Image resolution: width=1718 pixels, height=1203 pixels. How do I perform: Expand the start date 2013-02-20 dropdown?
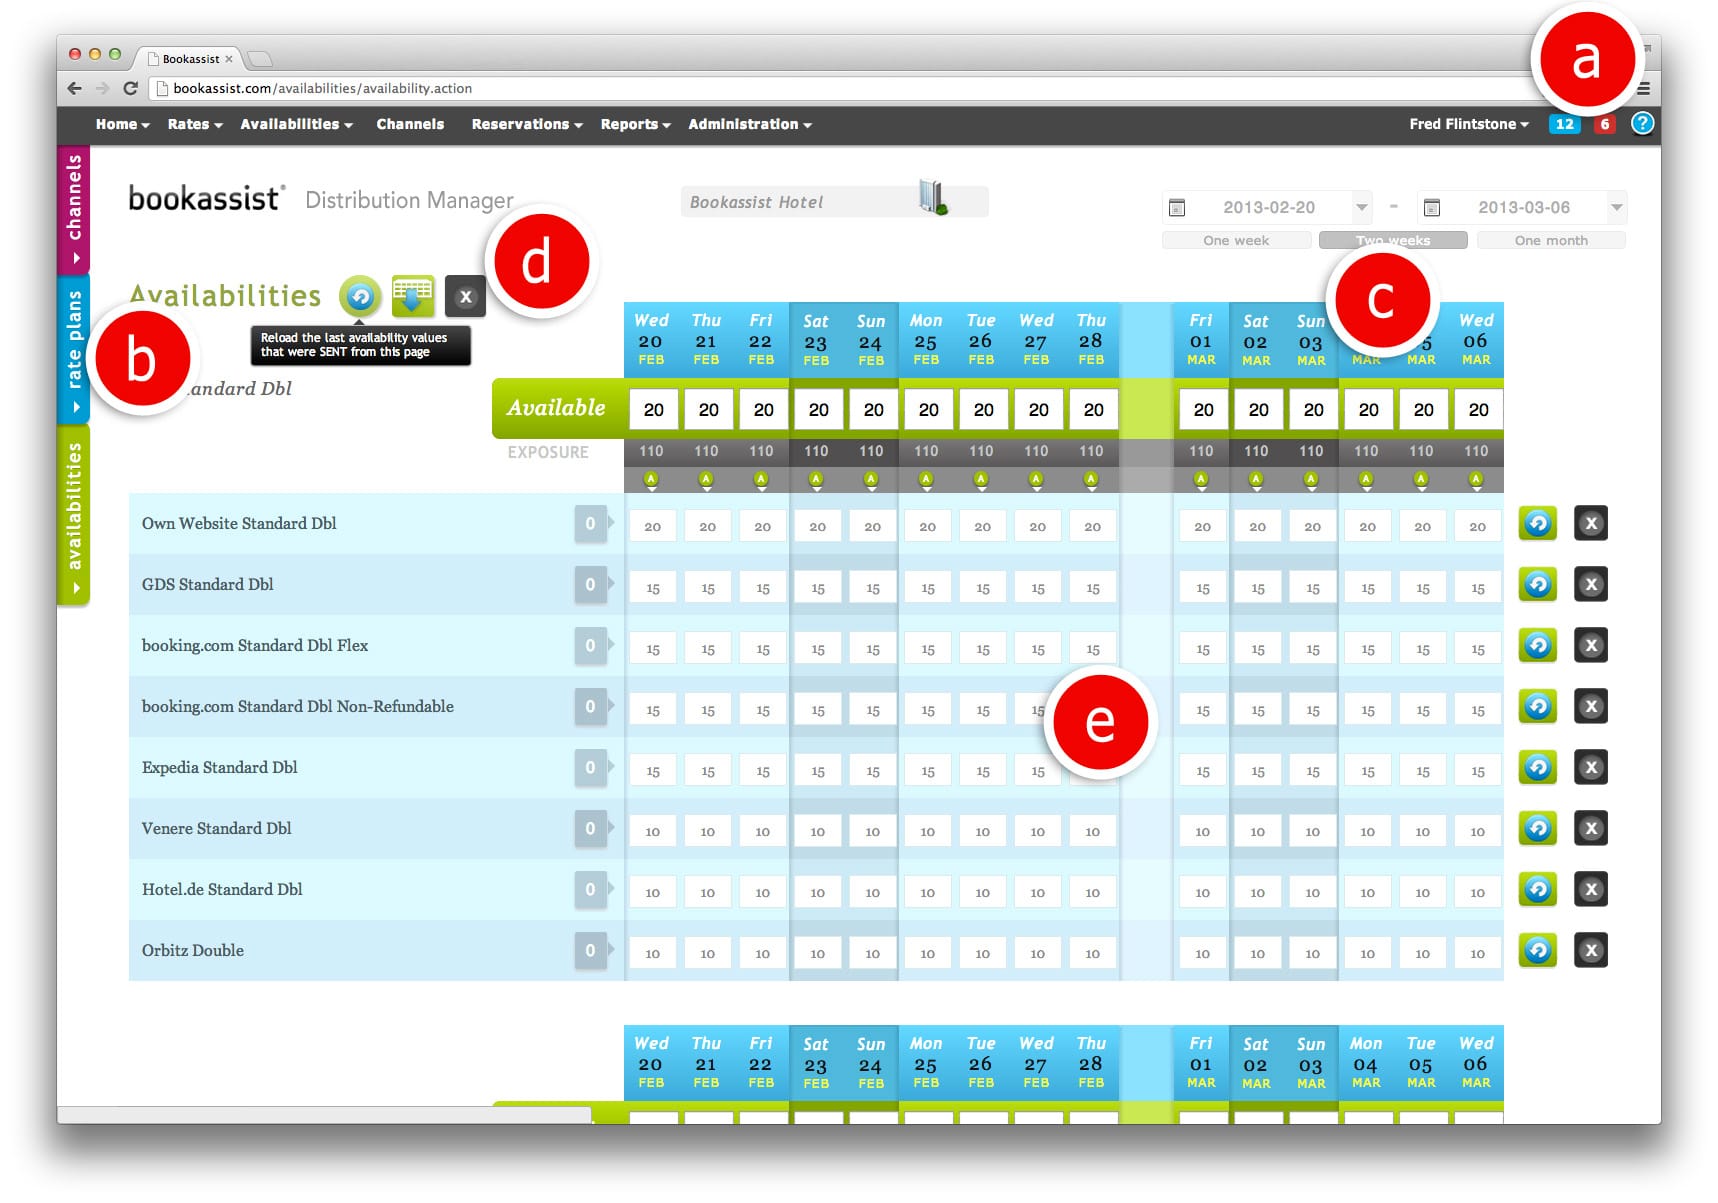tap(1361, 207)
